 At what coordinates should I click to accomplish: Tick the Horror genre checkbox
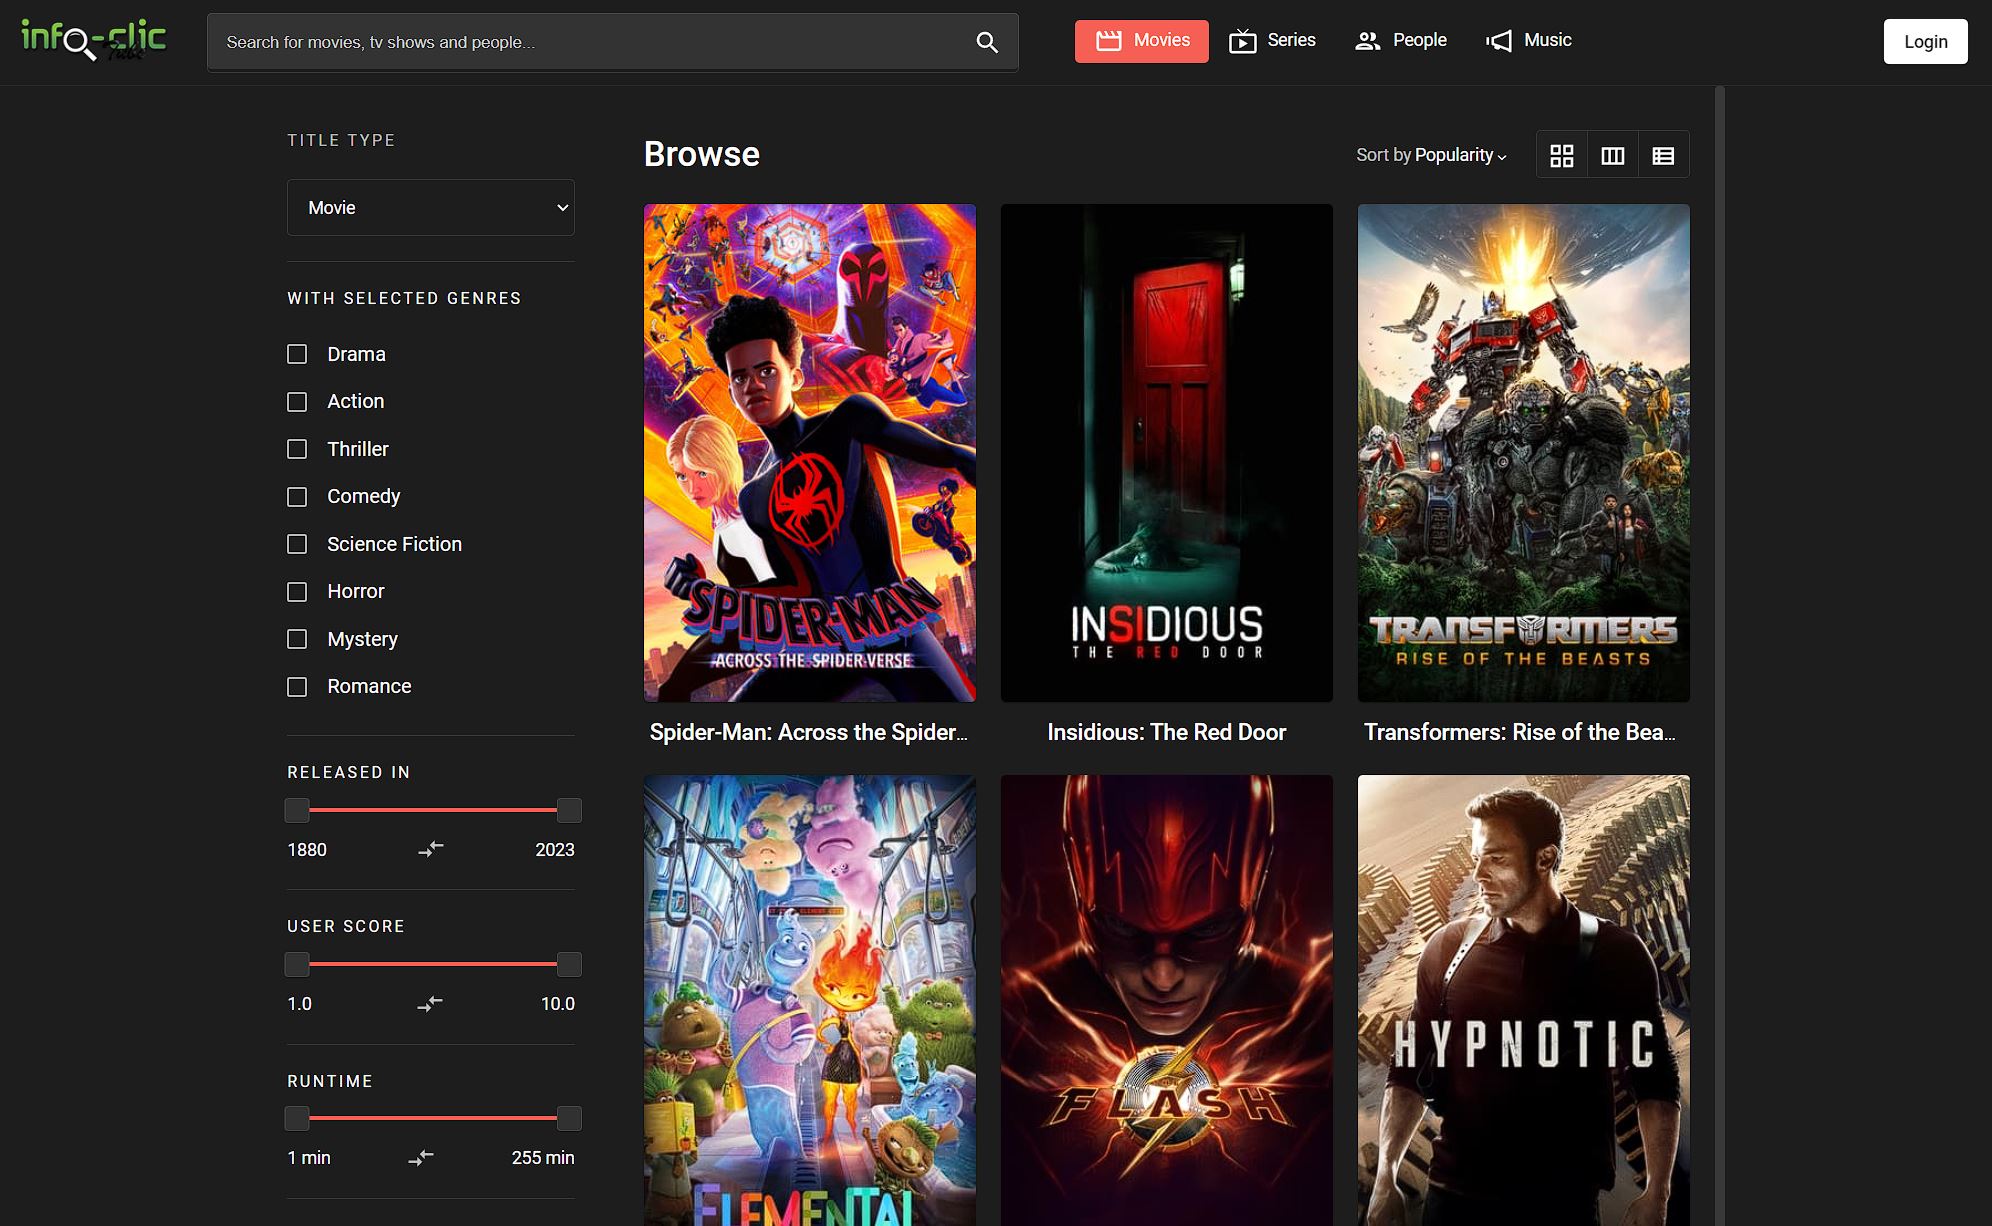pos(297,591)
